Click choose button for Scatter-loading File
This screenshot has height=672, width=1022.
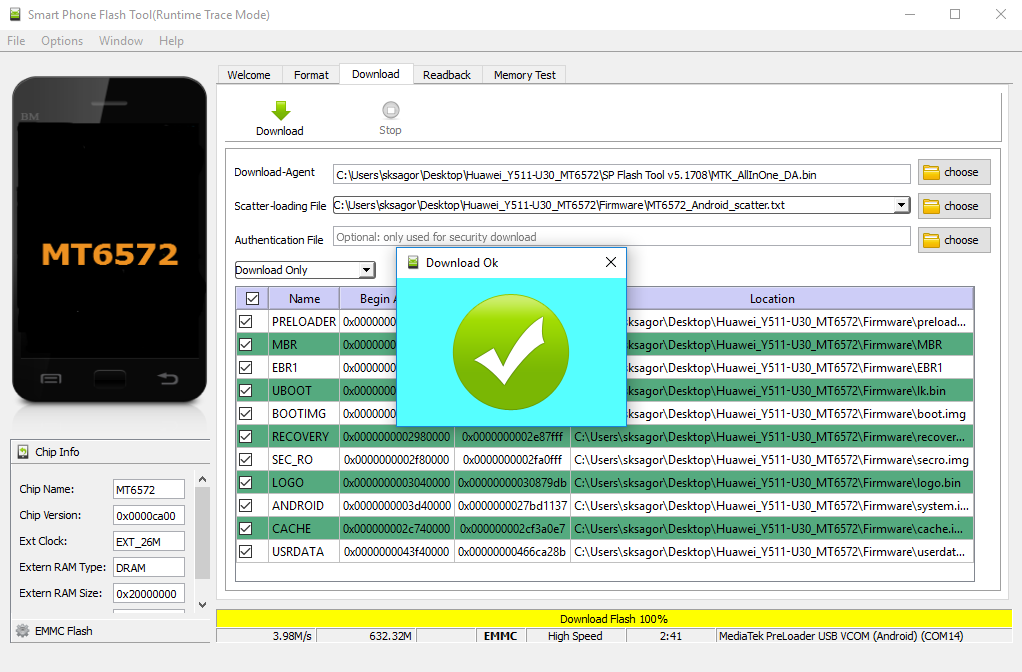click(954, 206)
